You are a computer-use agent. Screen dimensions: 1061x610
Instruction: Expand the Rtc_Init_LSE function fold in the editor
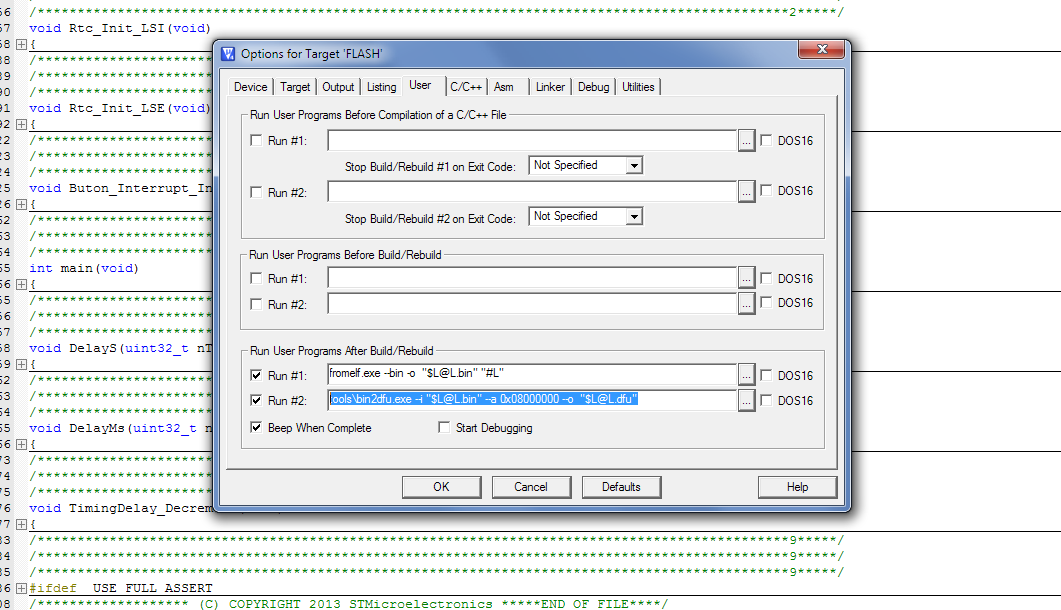pyautogui.click(x=21, y=124)
